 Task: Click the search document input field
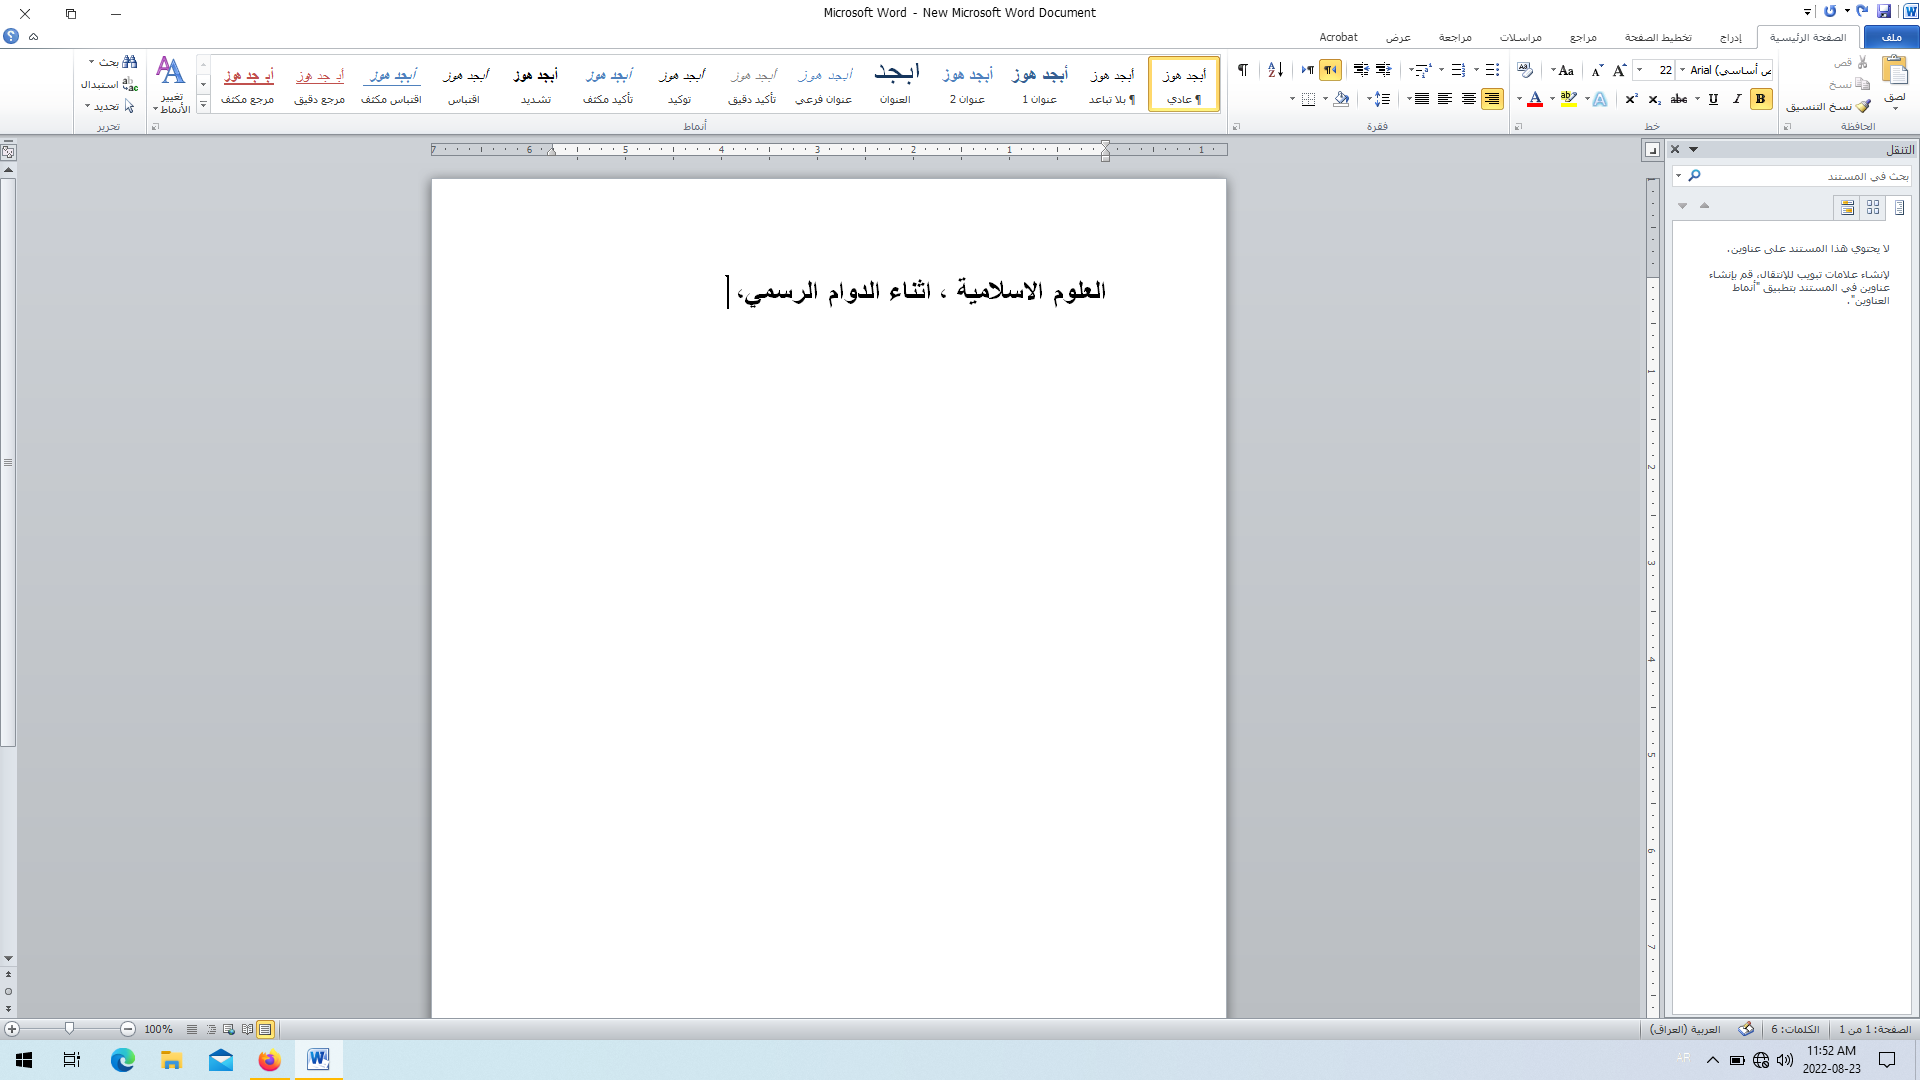(x=1800, y=176)
